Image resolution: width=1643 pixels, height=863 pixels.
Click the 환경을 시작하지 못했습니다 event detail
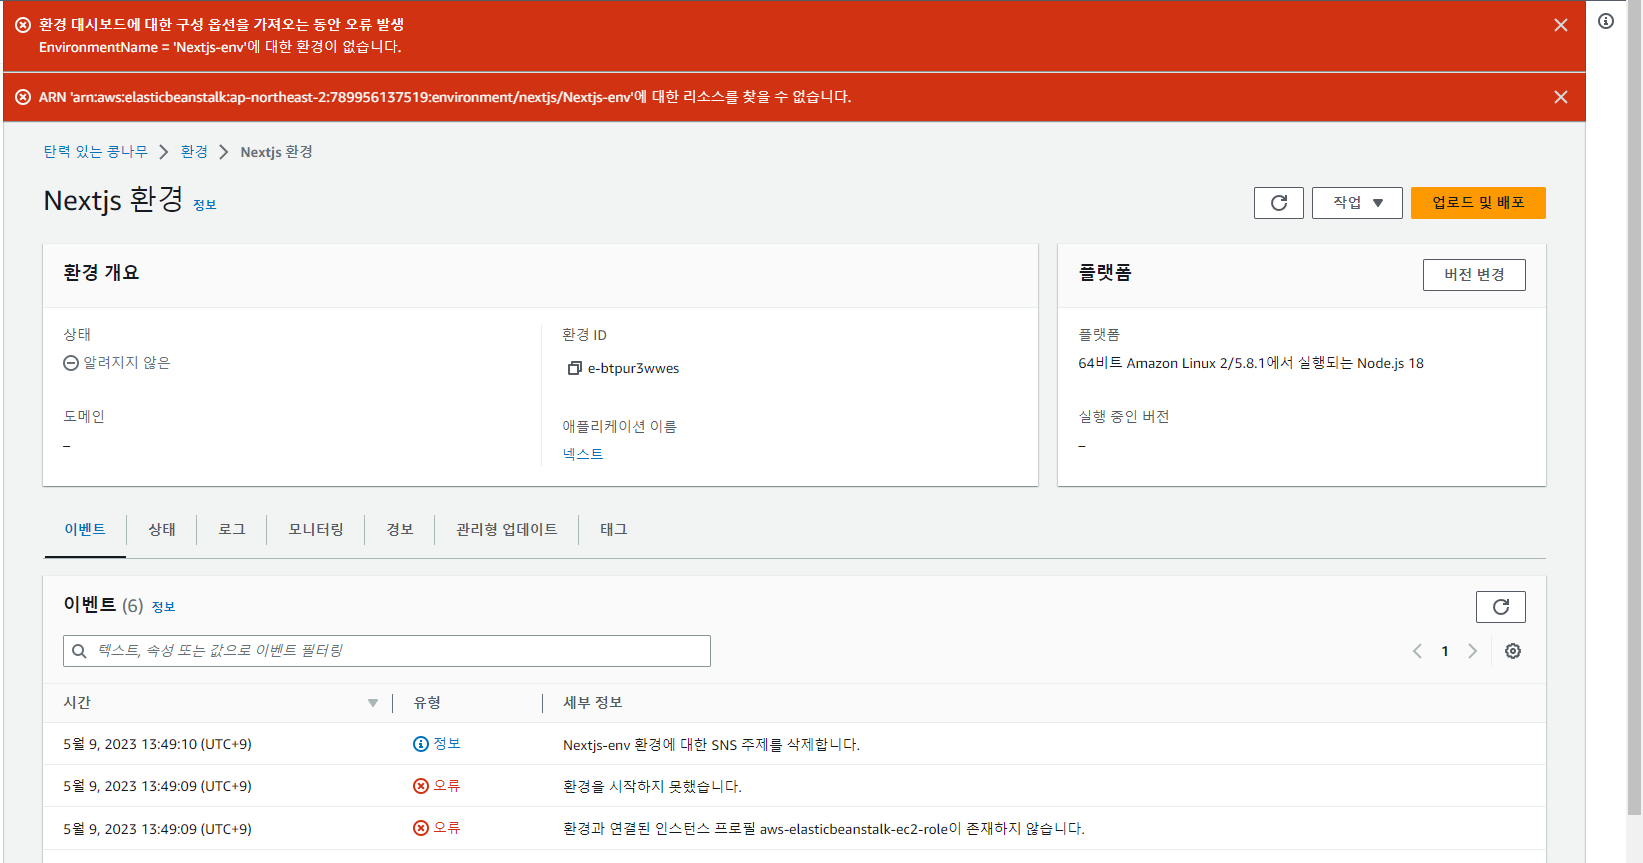click(652, 787)
